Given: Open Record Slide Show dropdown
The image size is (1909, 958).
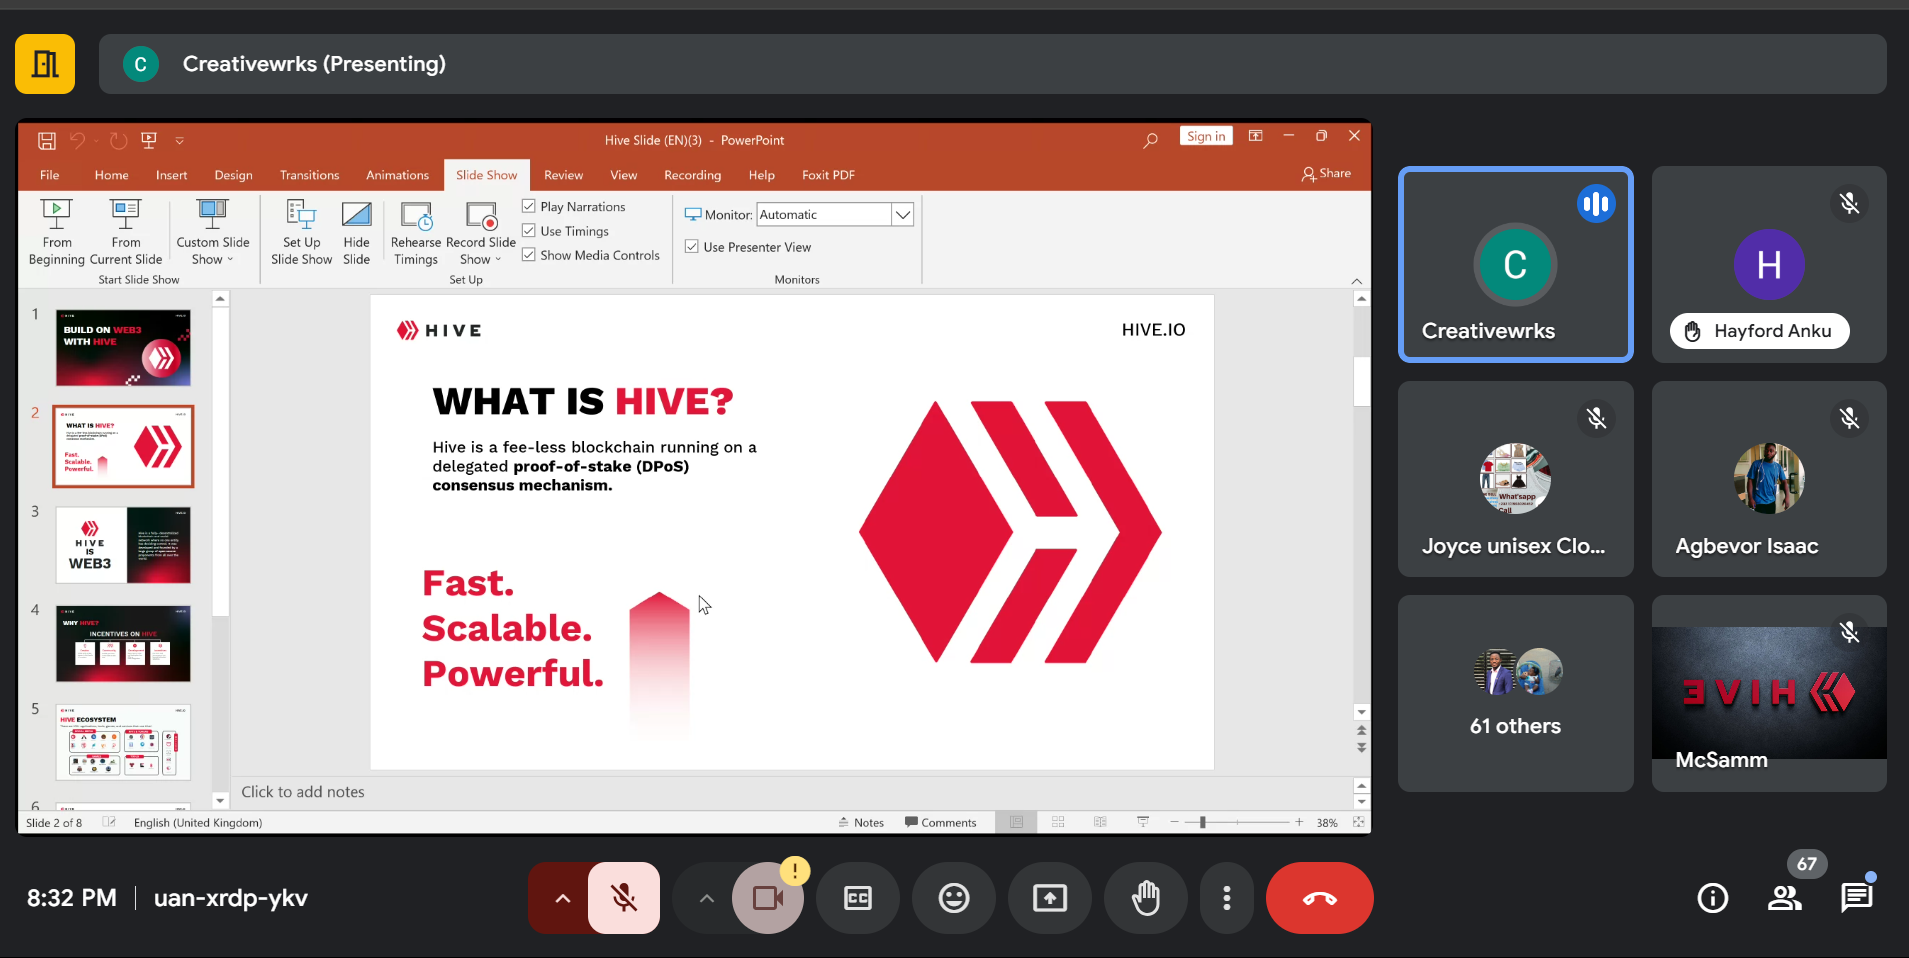Looking at the screenshot, I should 481,232.
